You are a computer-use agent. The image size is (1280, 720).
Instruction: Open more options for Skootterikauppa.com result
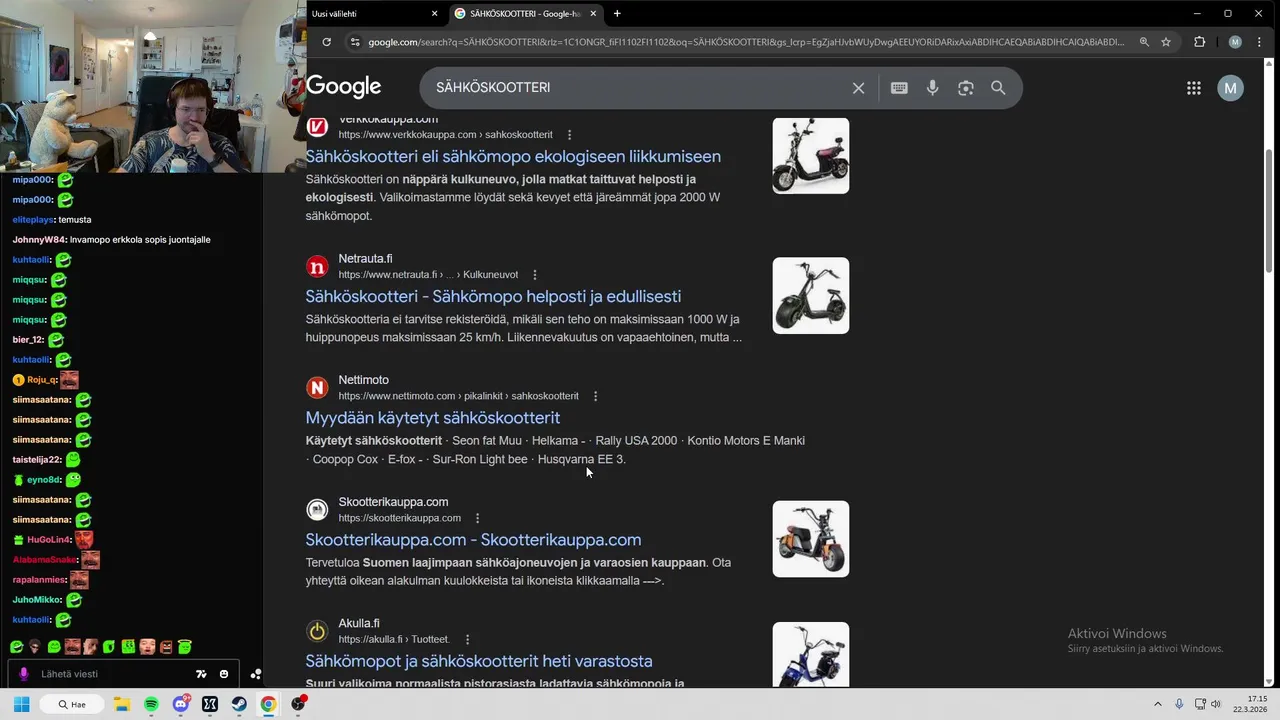pyautogui.click(x=477, y=518)
